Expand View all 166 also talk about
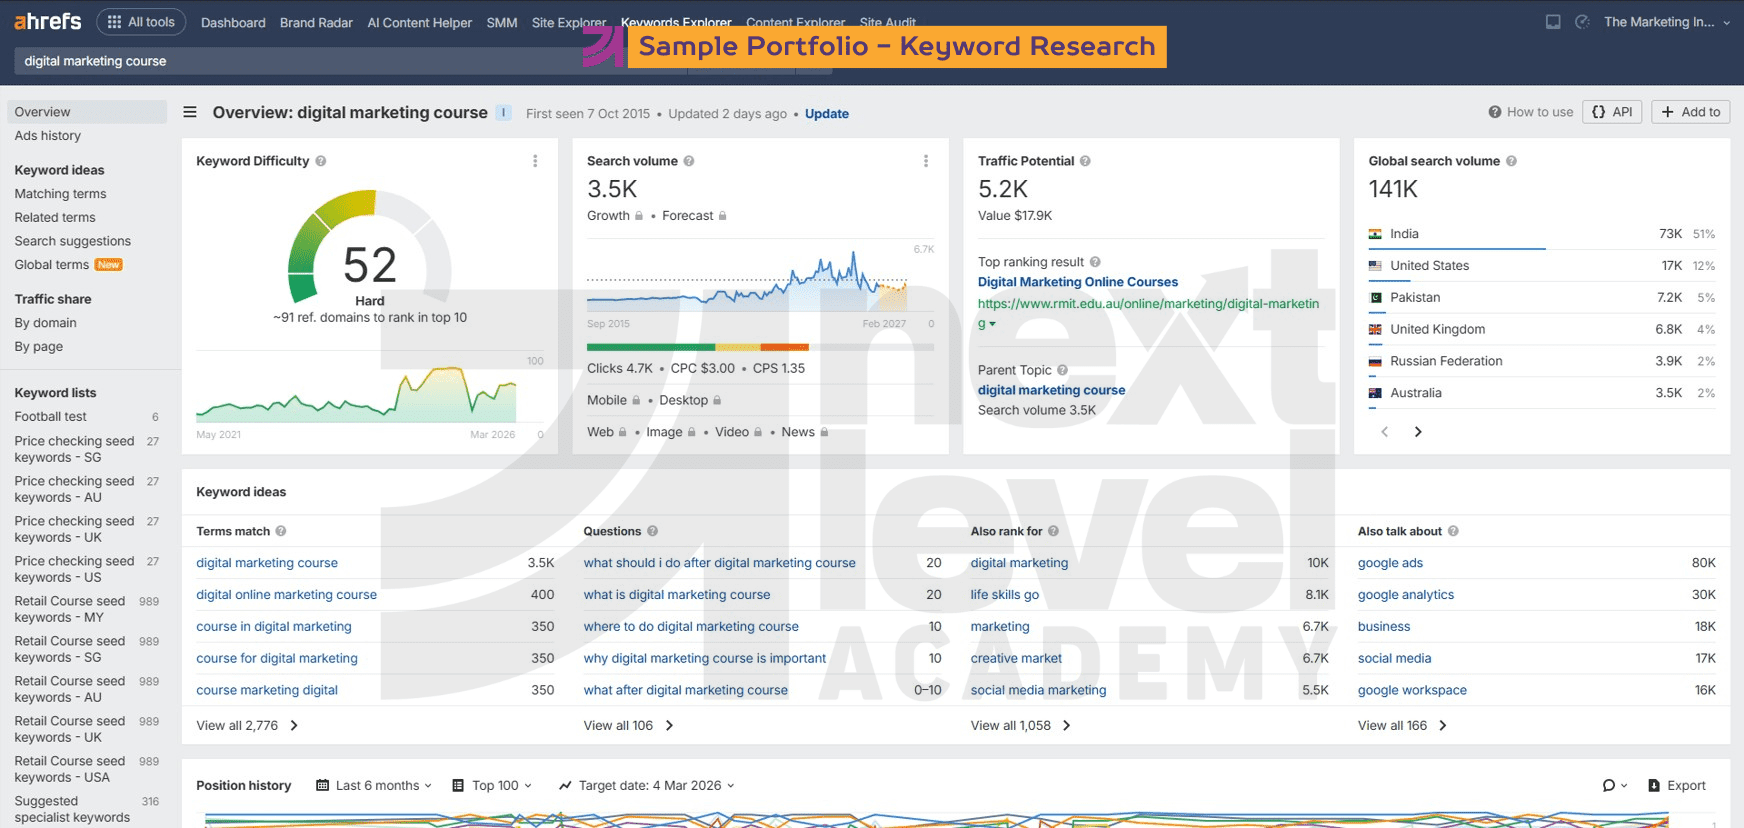The image size is (1744, 828). point(1402,726)
